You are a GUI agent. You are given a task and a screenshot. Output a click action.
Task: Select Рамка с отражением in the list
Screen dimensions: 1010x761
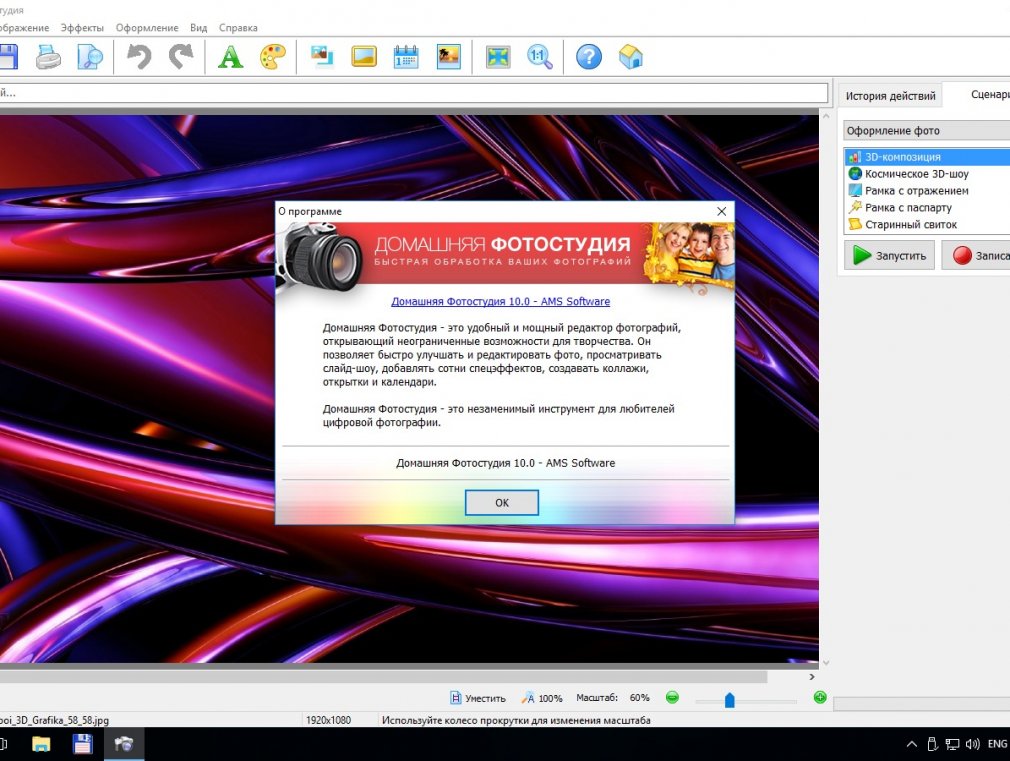(x=928, y=191)
